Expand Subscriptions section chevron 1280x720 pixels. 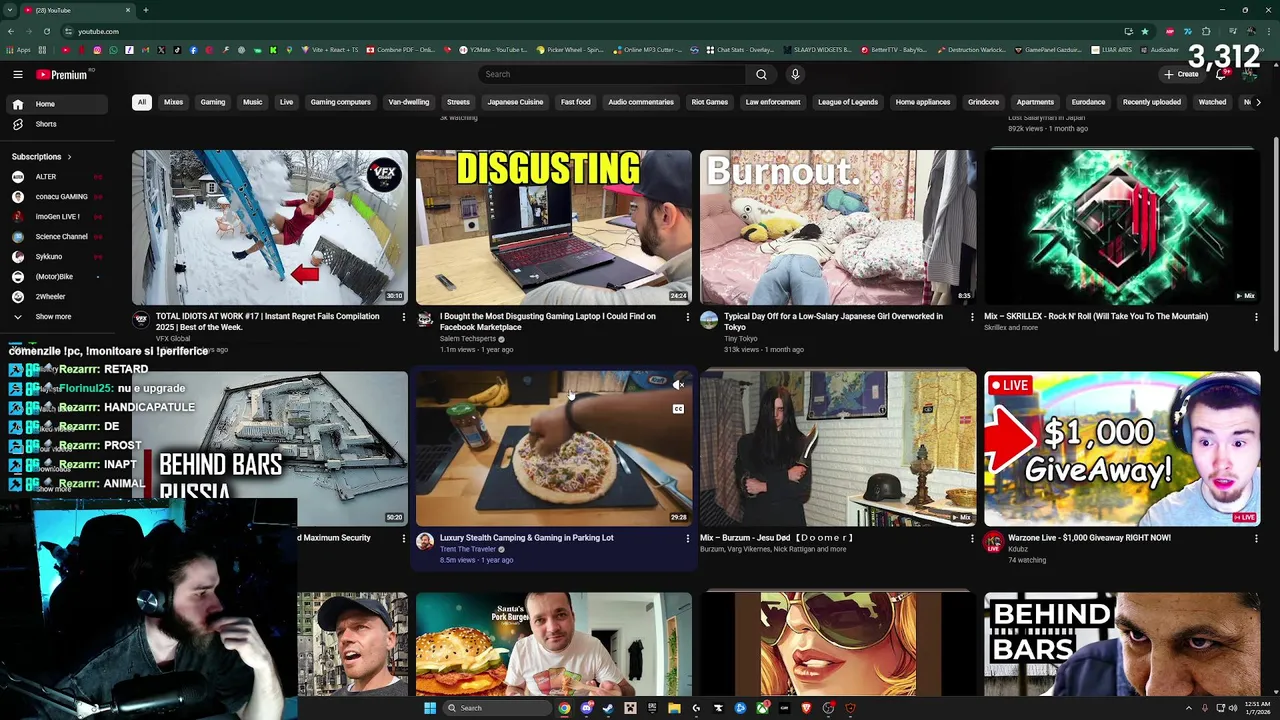tap(69, 157)
